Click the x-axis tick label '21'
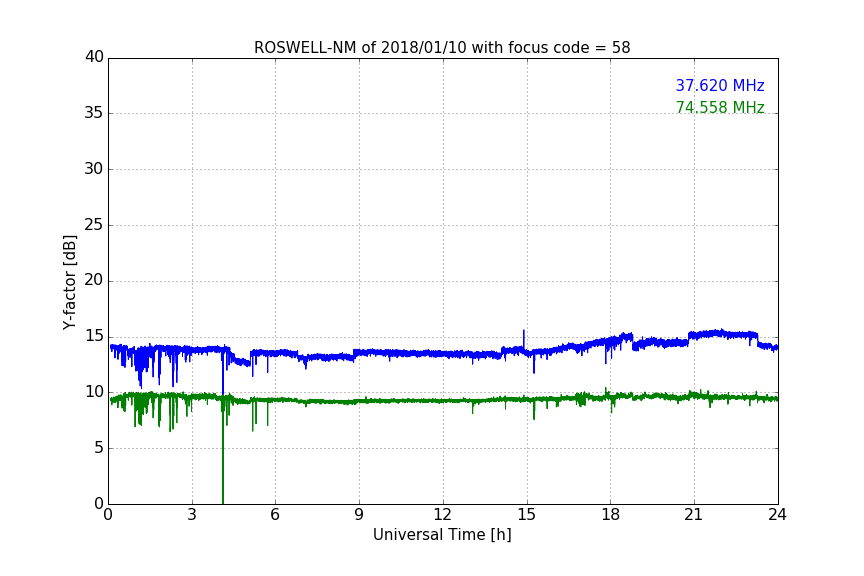The image size is (864, 576). click(x=693, y=515)
